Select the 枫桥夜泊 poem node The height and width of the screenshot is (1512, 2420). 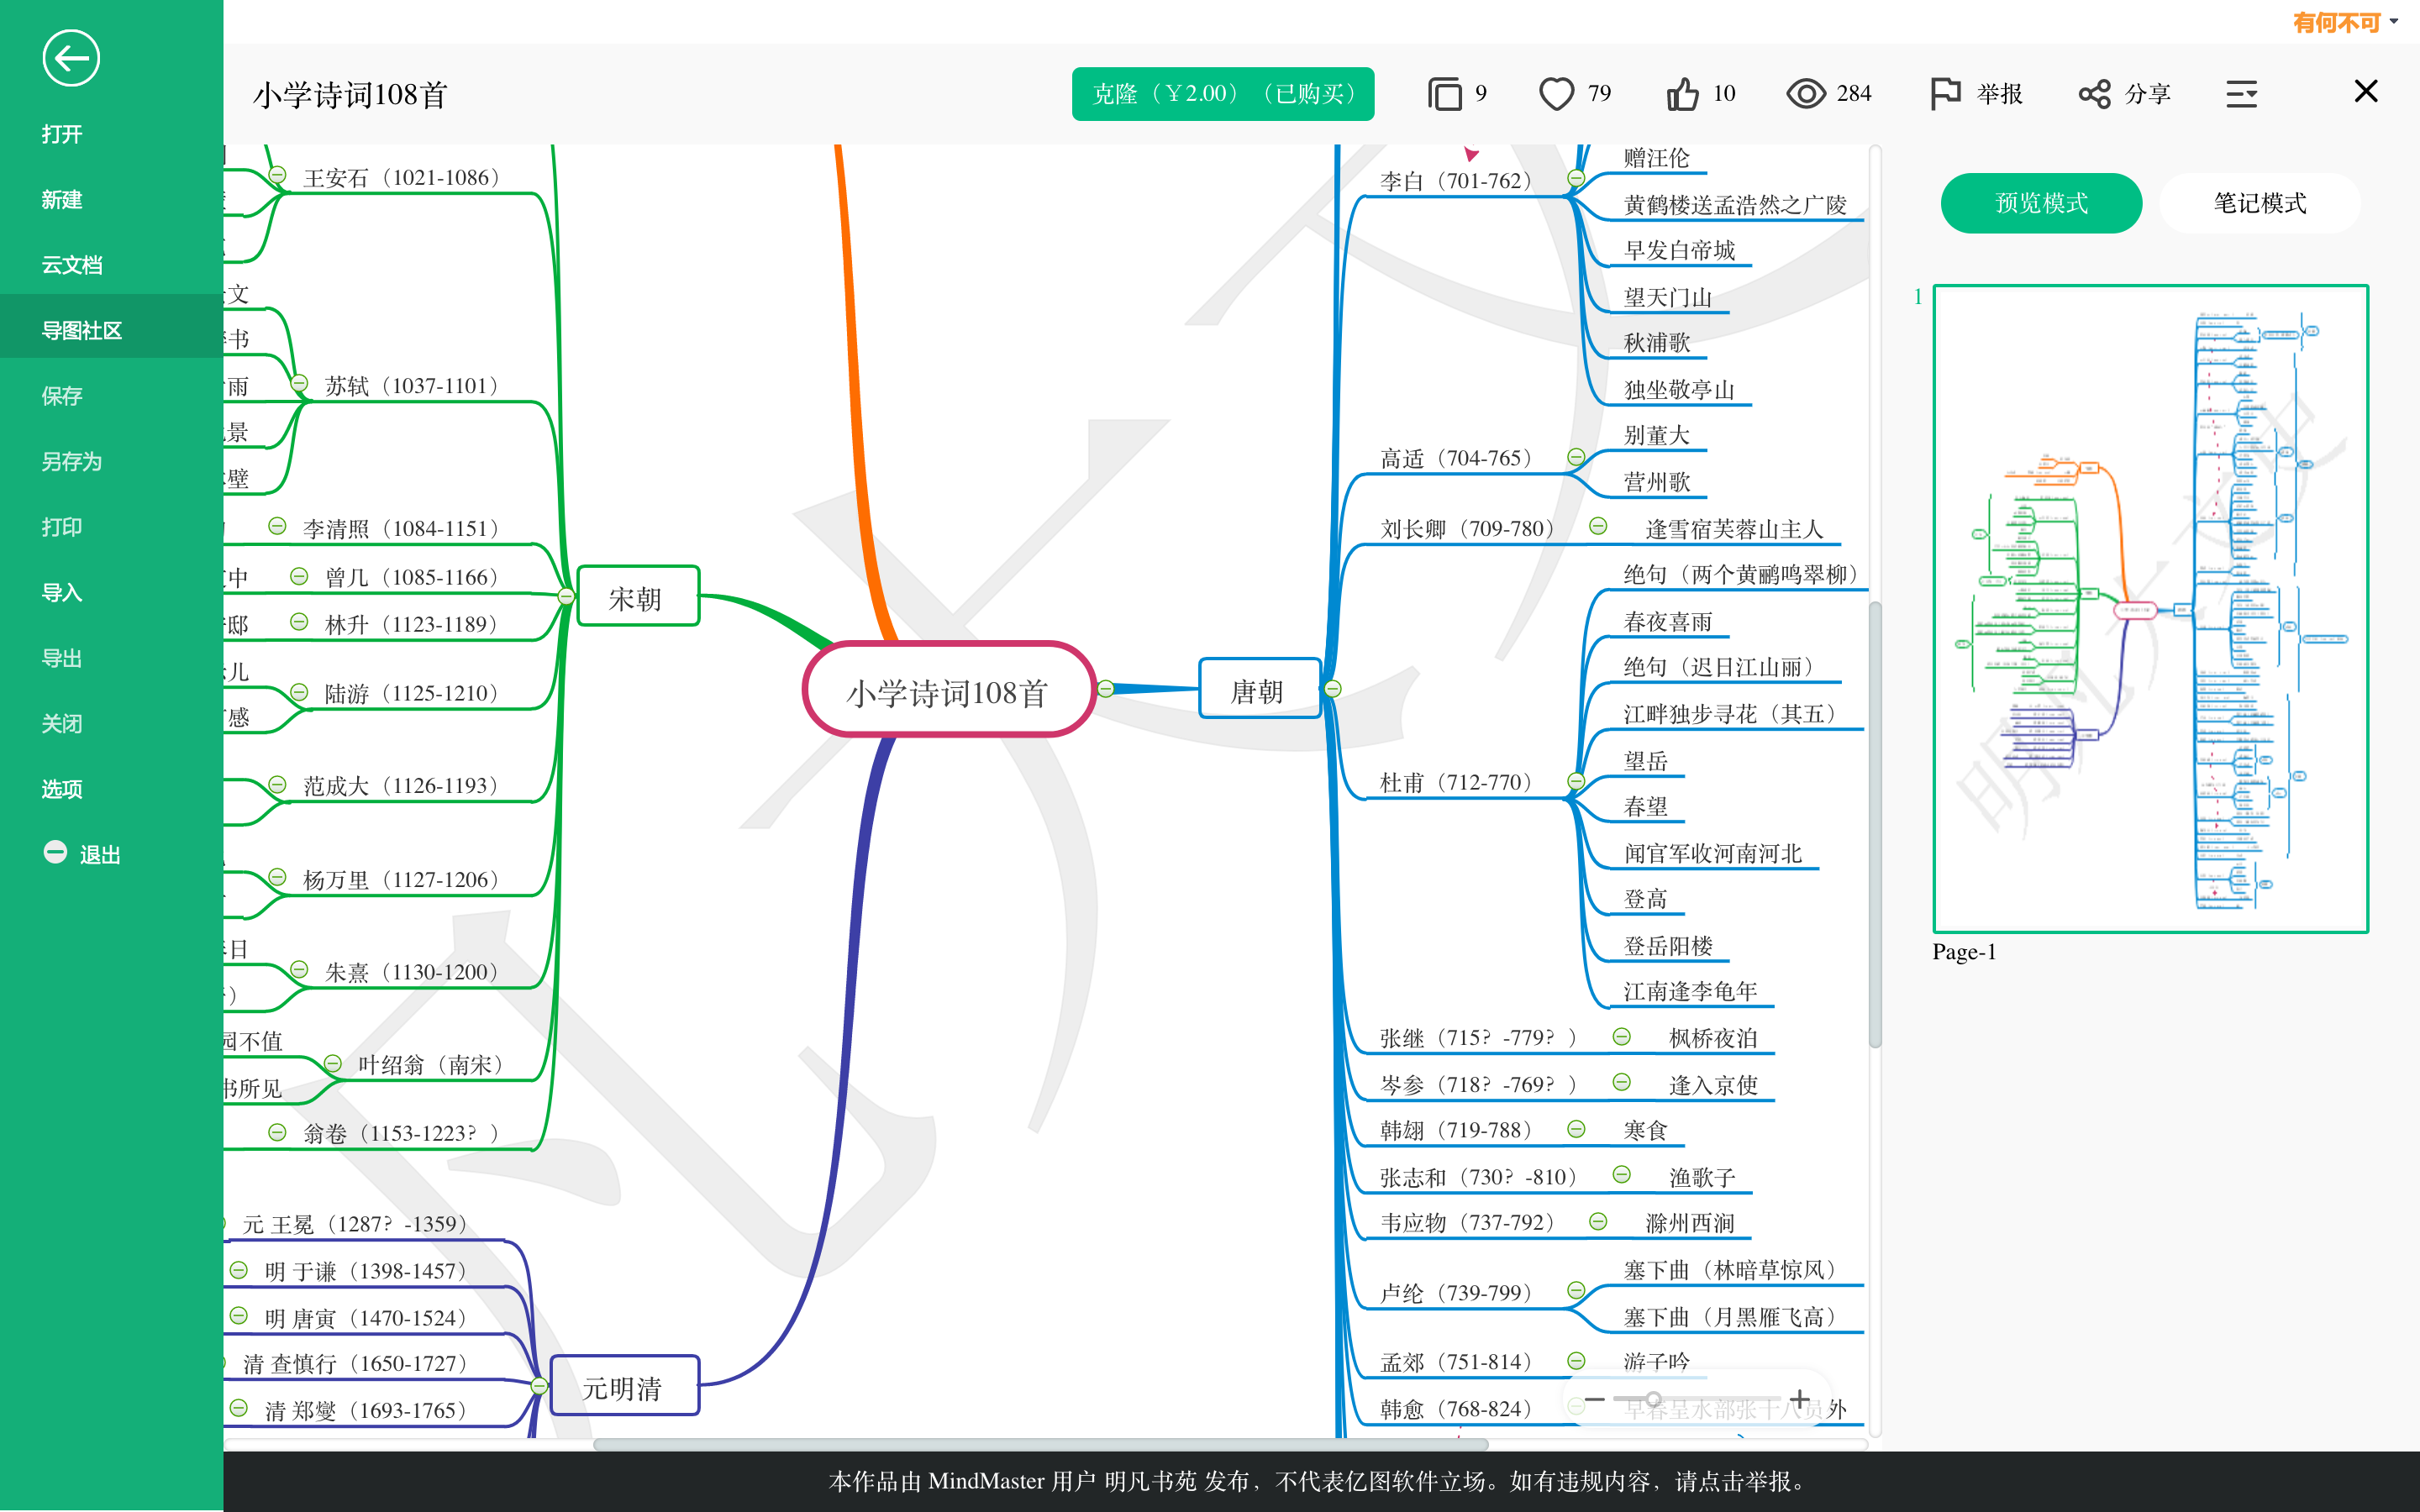(x=1713, y=1038)
